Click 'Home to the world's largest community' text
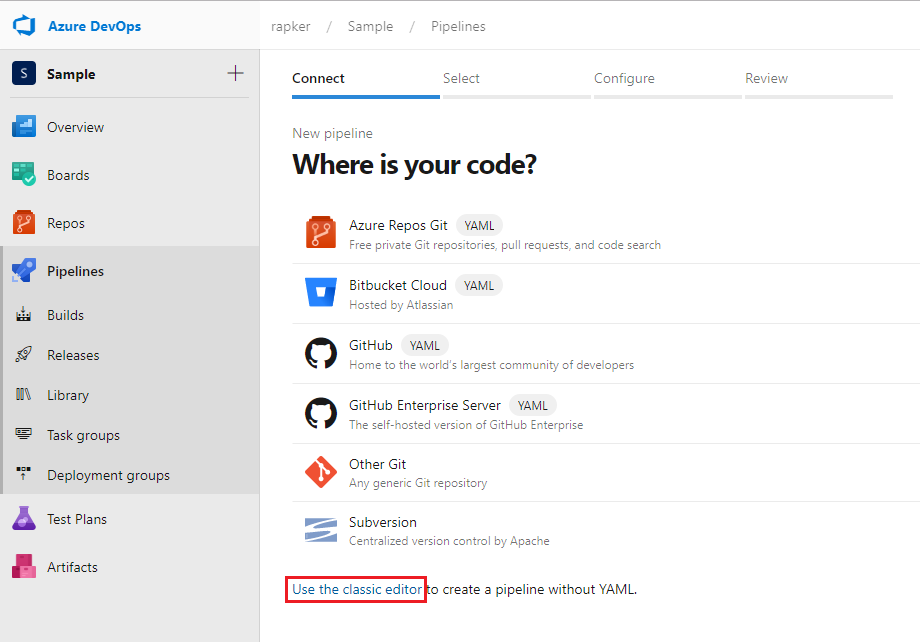920x642 pixels. (492, 365)
